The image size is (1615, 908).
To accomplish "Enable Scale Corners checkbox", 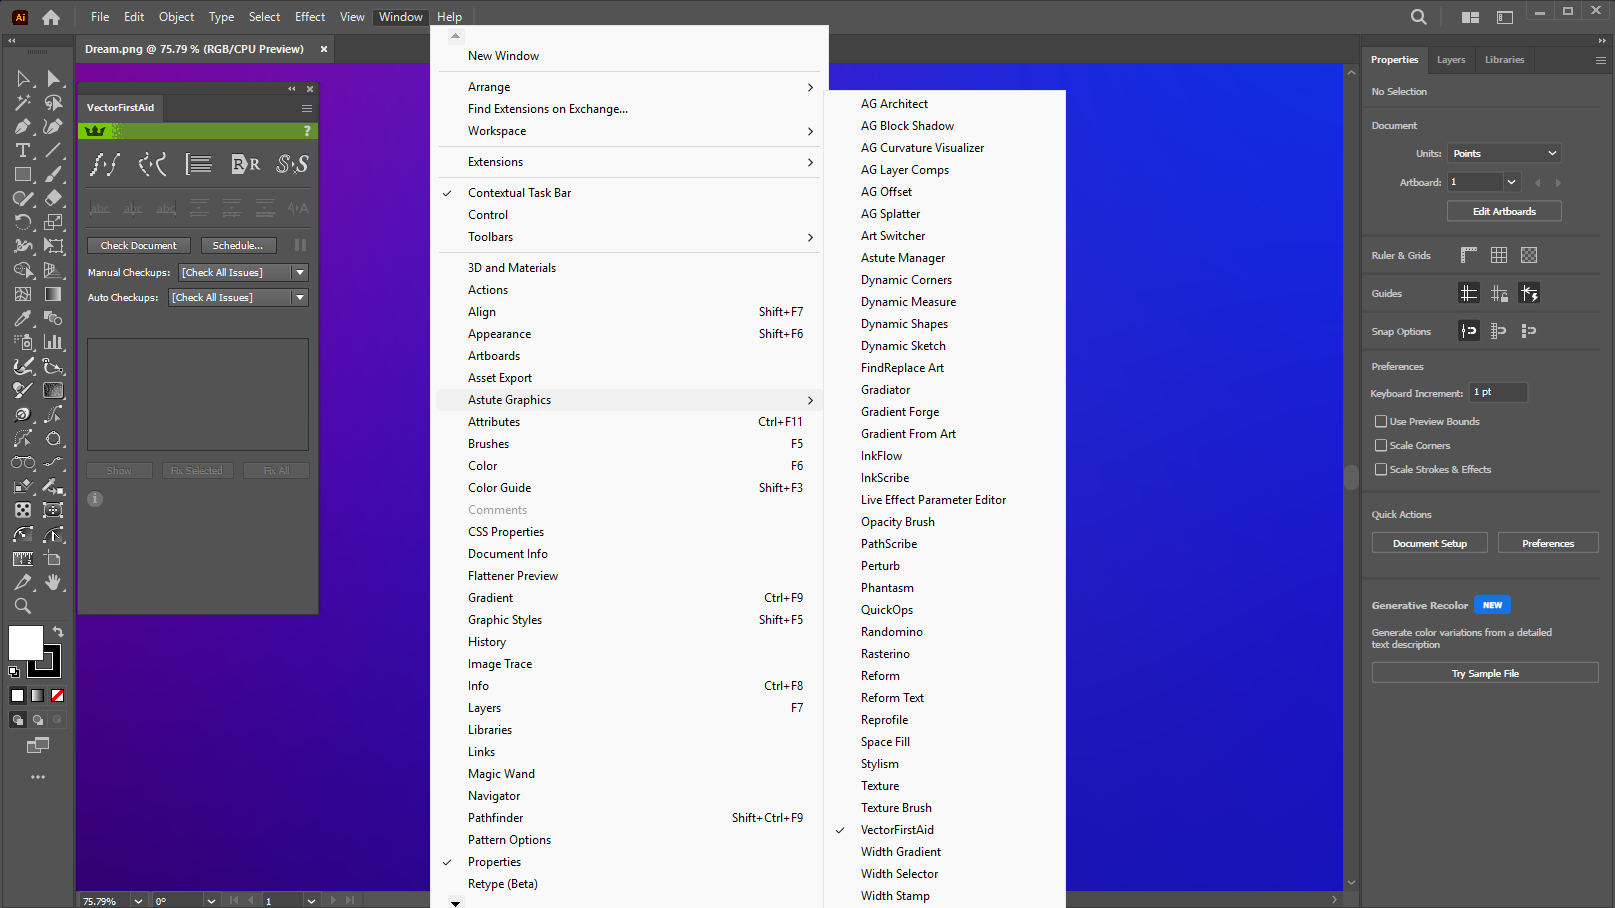I will [x=1381, y=446].
